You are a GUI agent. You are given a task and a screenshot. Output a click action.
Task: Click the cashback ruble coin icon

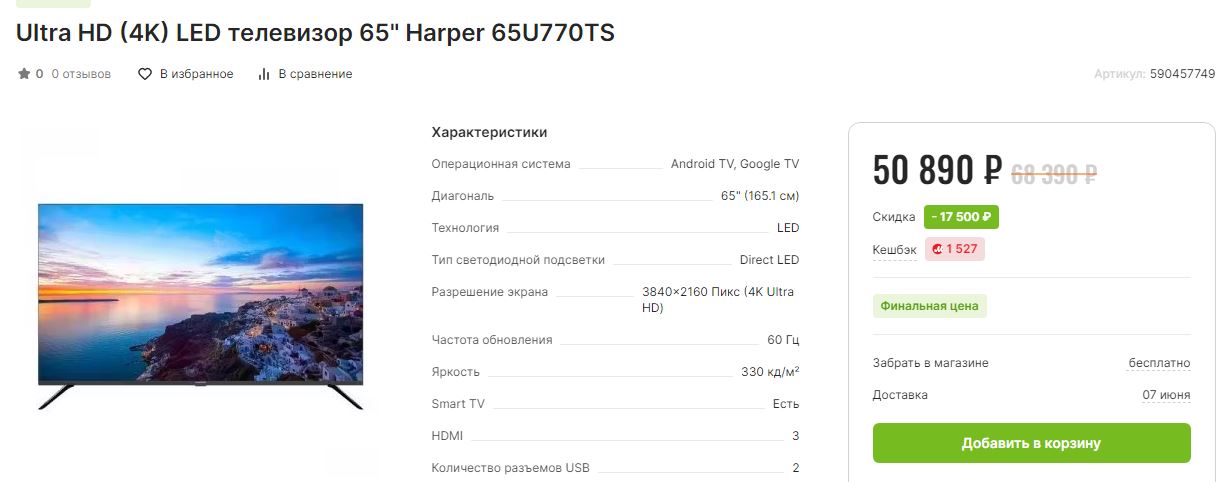[937, 249]
